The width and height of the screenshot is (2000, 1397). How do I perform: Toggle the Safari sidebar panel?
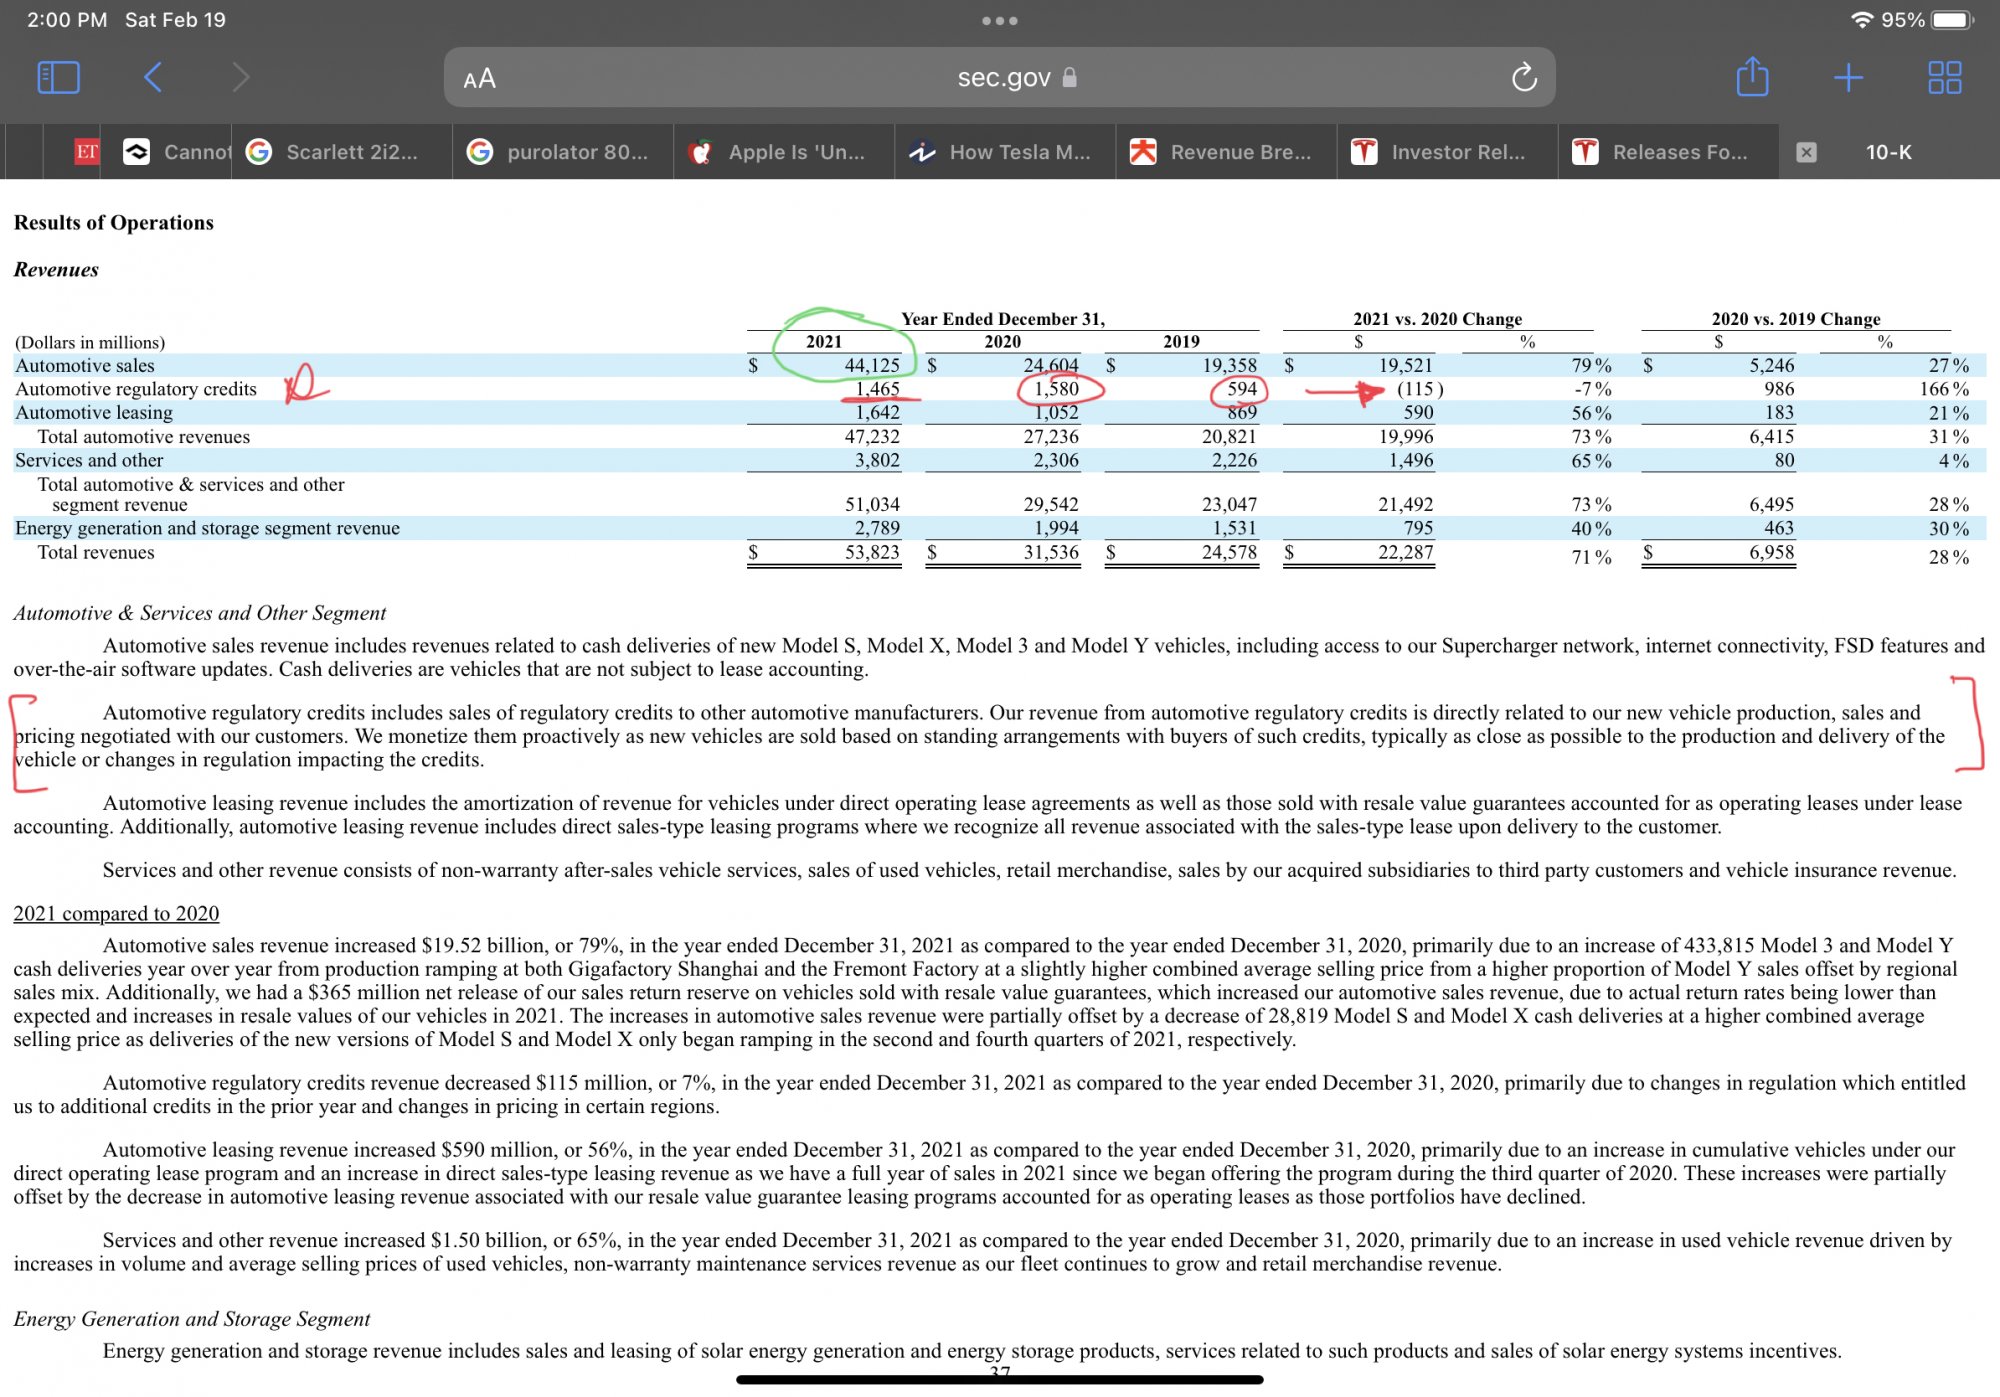[58, 77]
